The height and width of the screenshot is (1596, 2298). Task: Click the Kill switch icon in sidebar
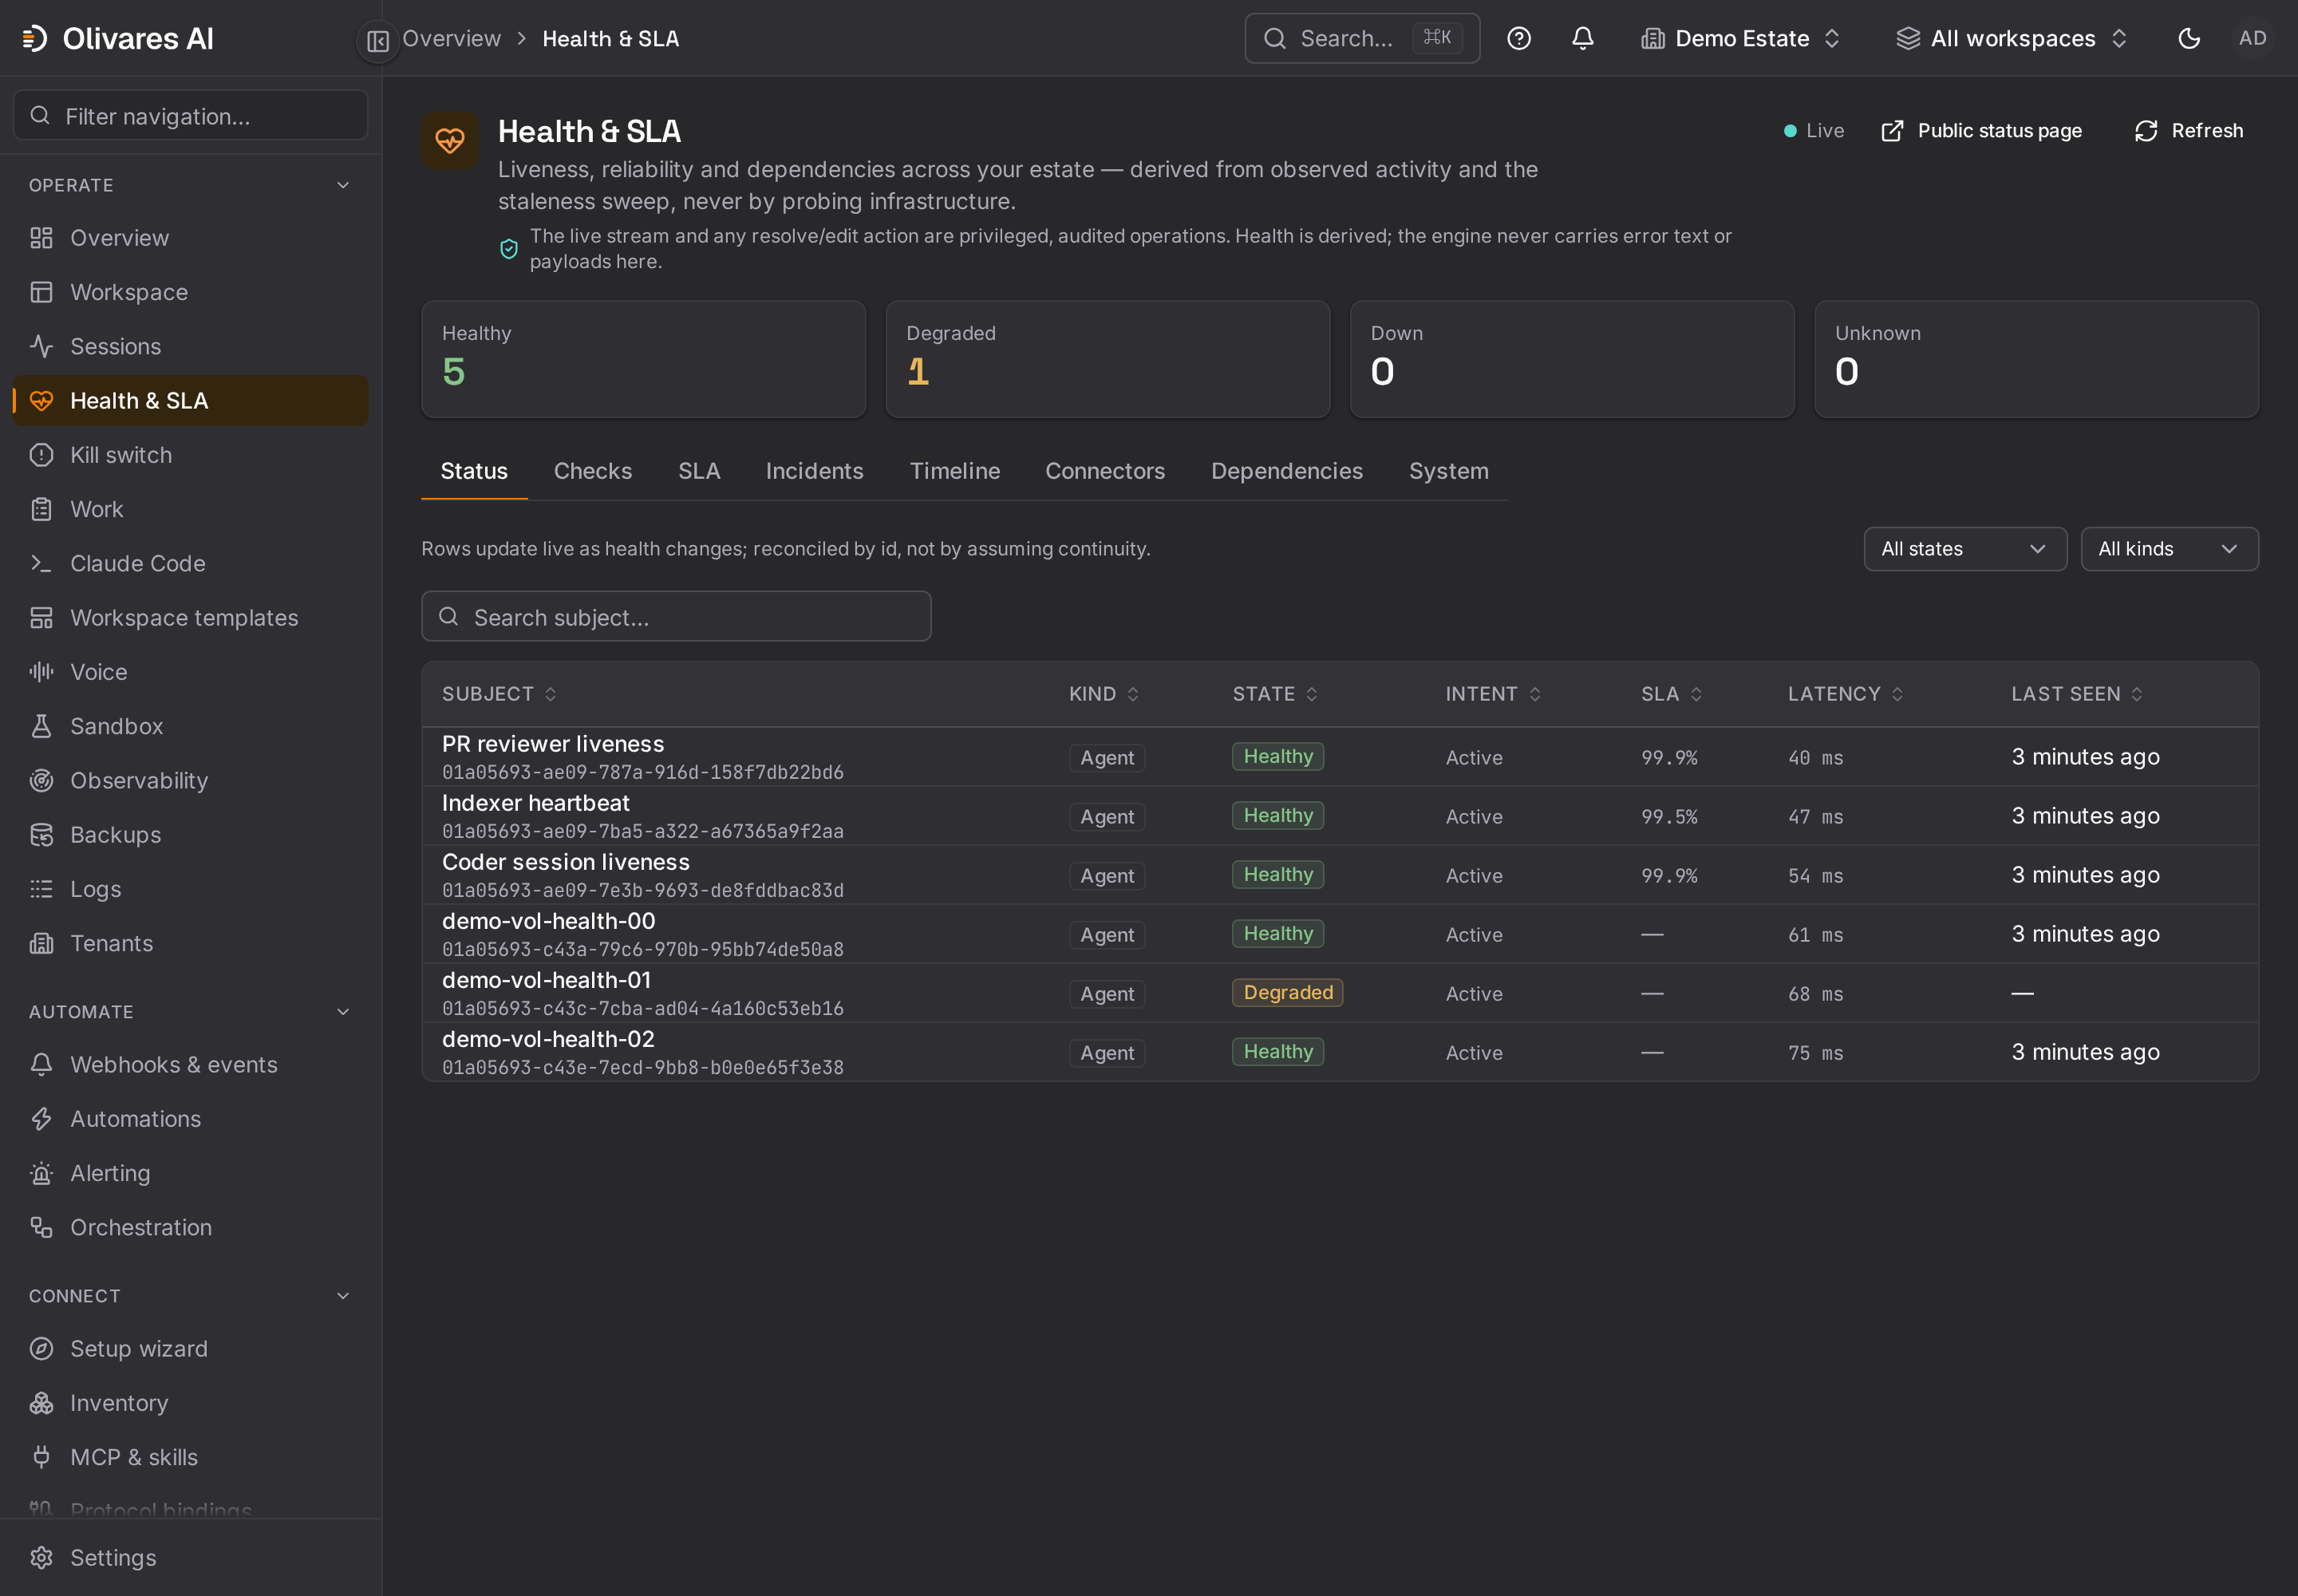pos(41,455)
